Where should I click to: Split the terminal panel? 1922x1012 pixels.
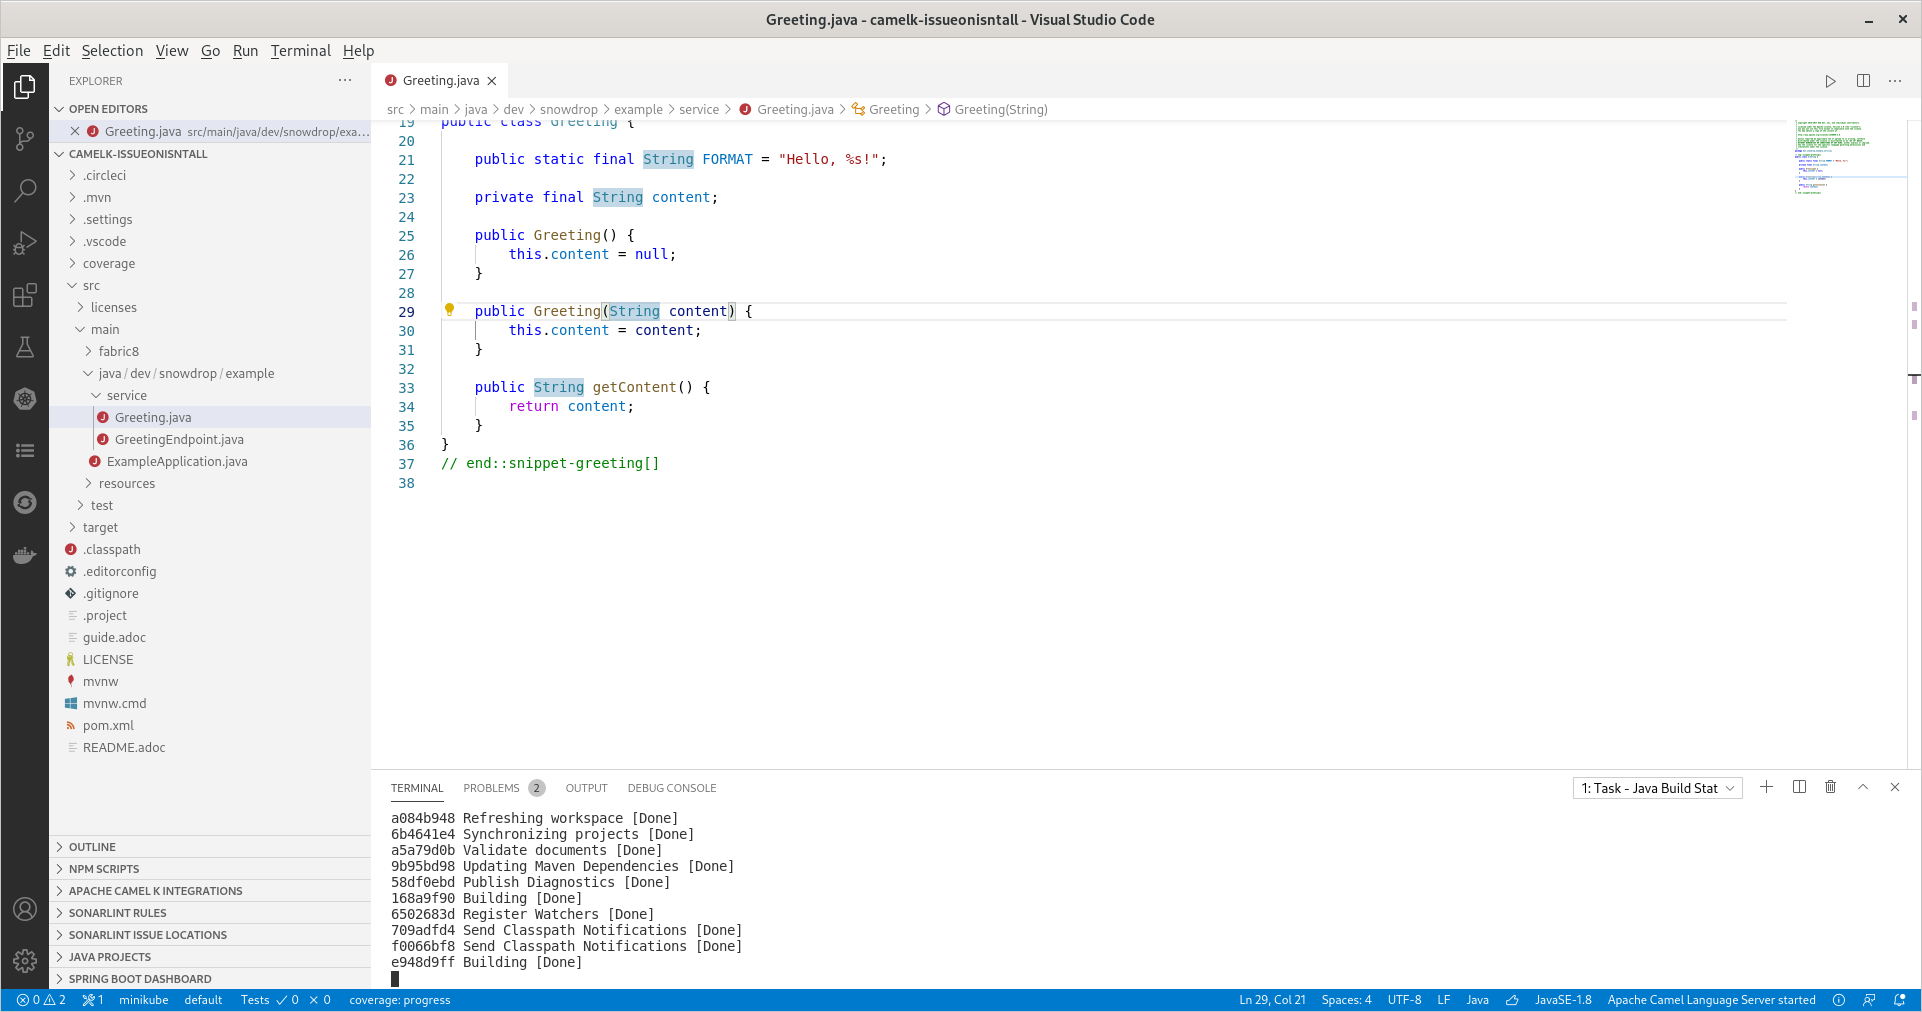click(1799, 787)
